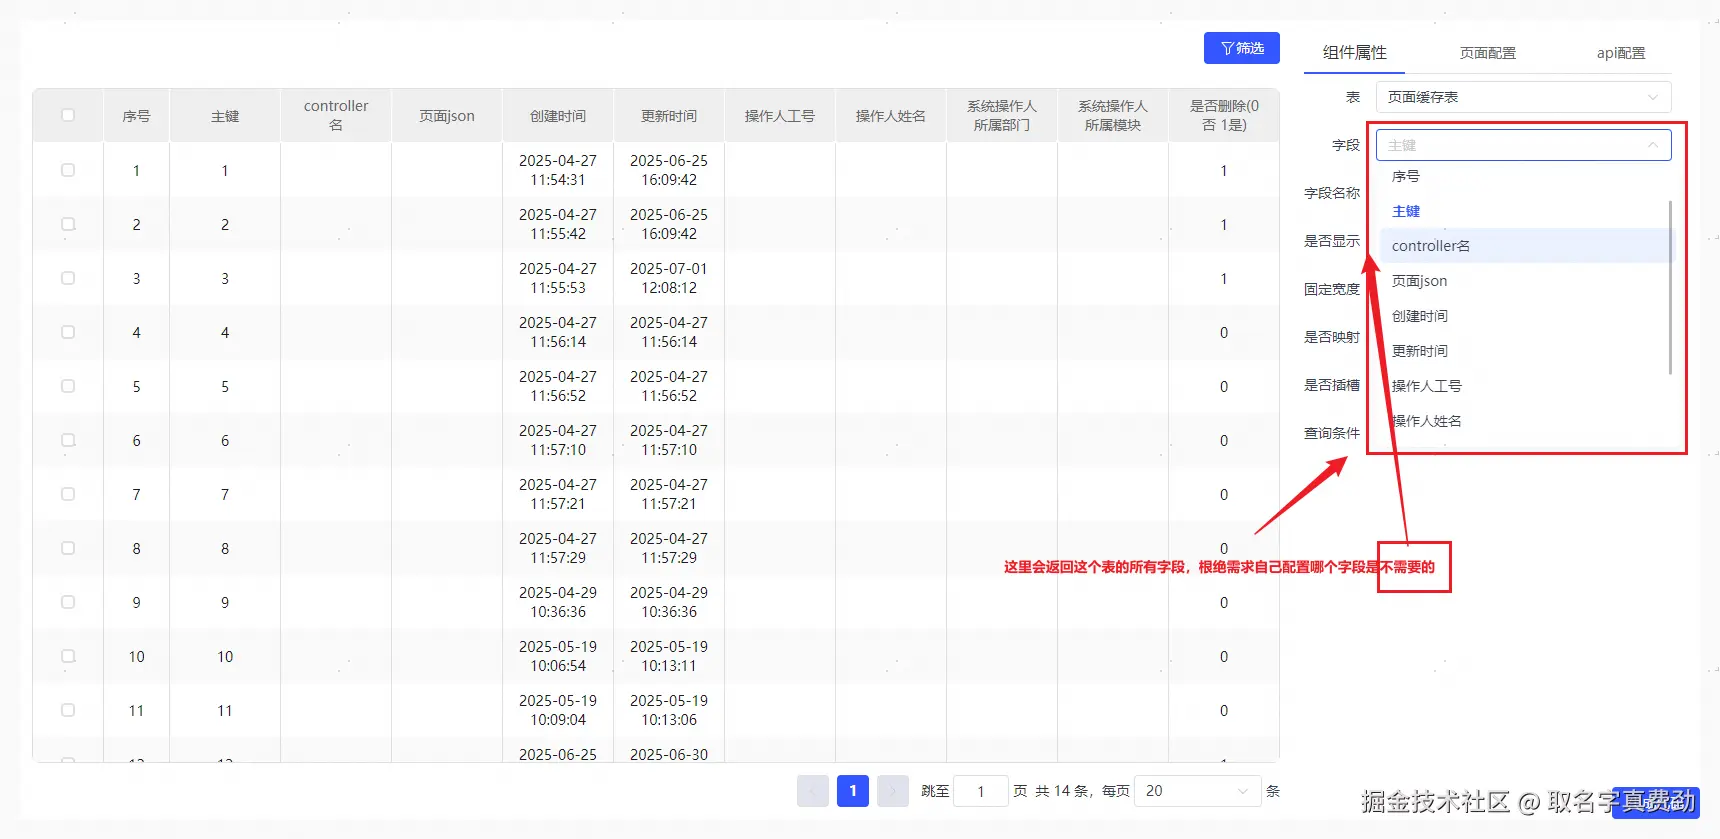
Task: Pick 创建时间 option in dropdown list
Action: point(1419,316)
